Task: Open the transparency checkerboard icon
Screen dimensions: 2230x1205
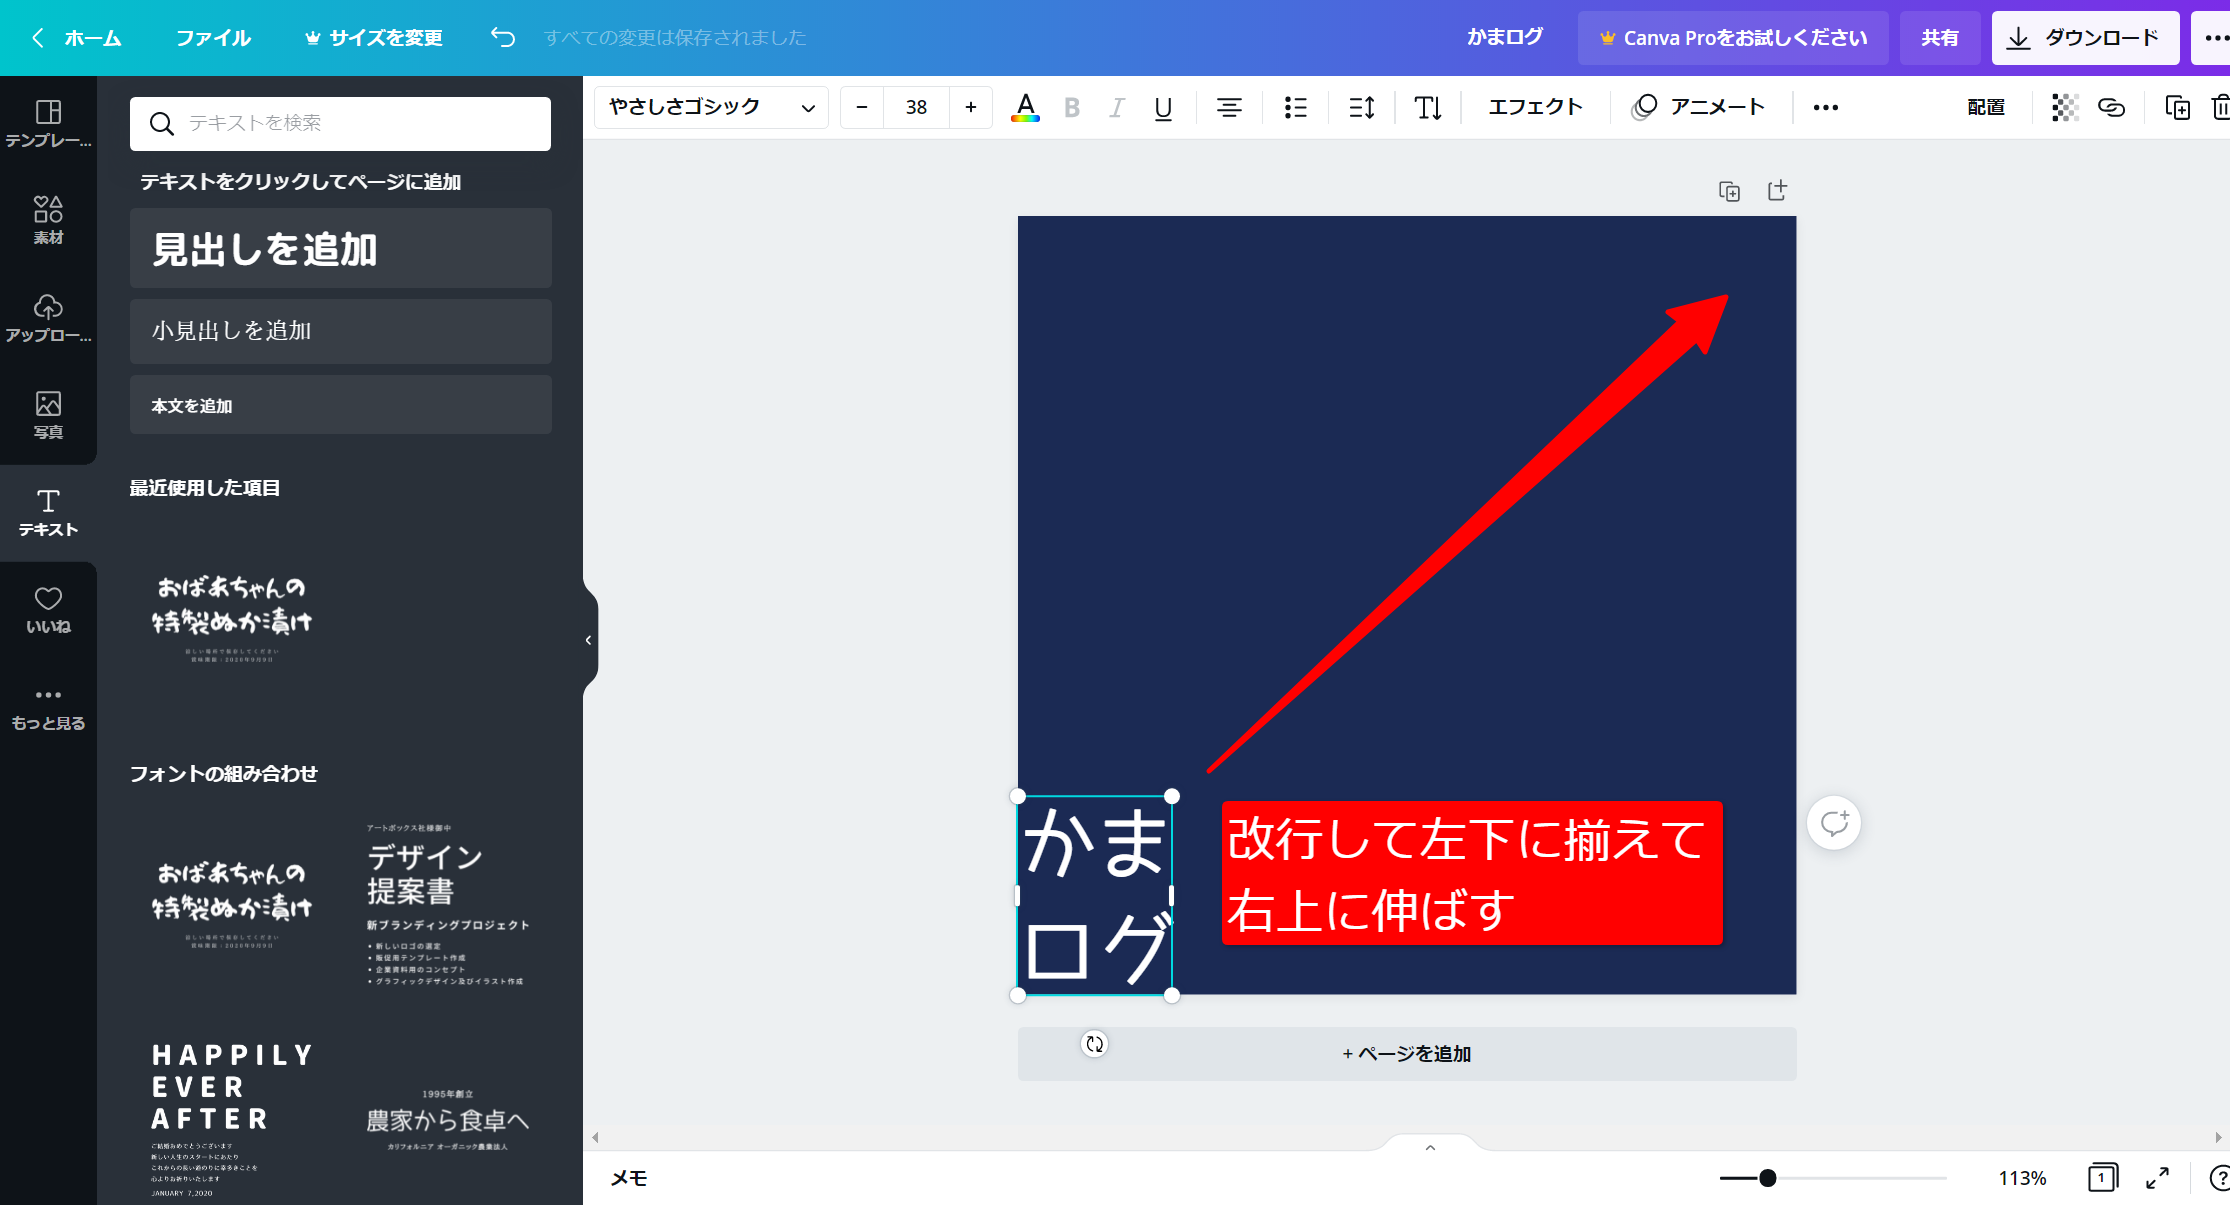Action: pyautogui.click(x=2065, y=107)
